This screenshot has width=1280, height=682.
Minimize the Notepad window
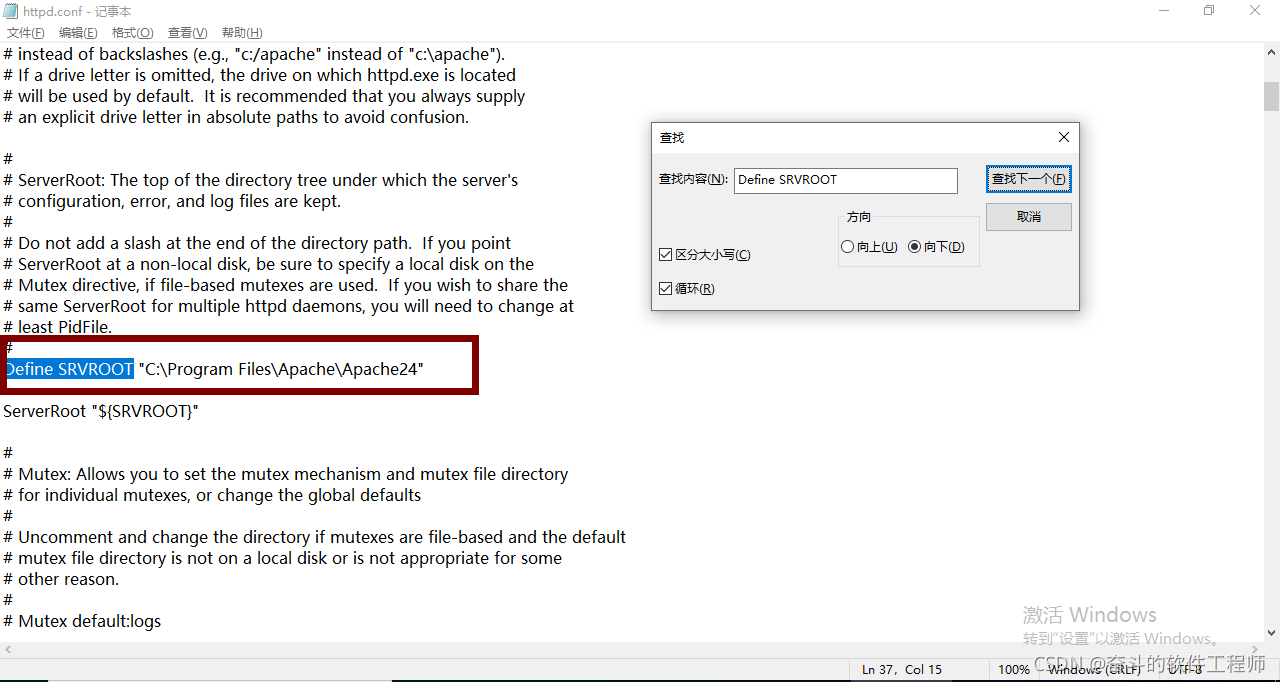1164,10
